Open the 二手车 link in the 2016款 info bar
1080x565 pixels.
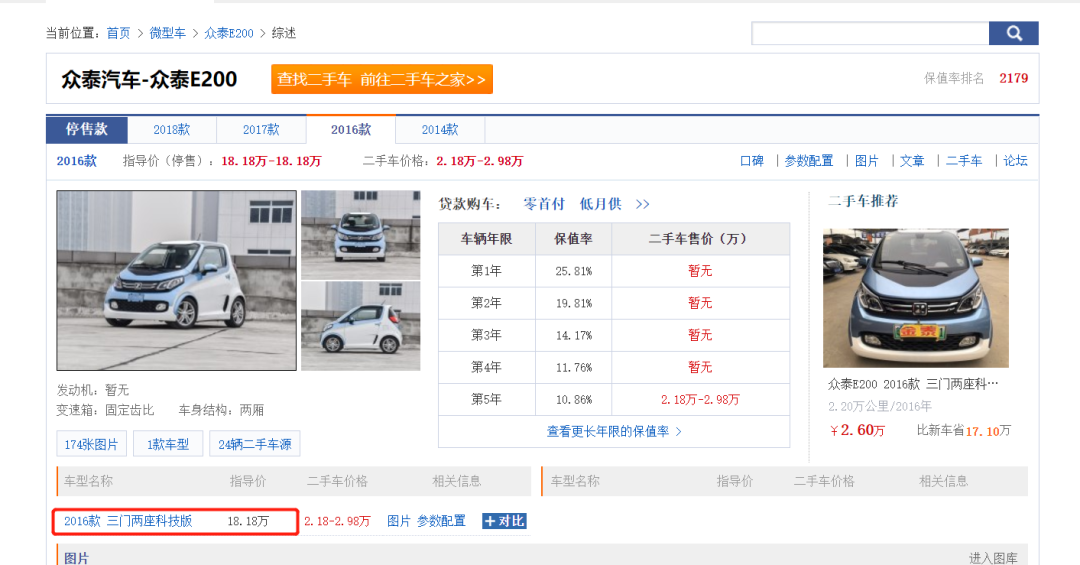point(964,161)
